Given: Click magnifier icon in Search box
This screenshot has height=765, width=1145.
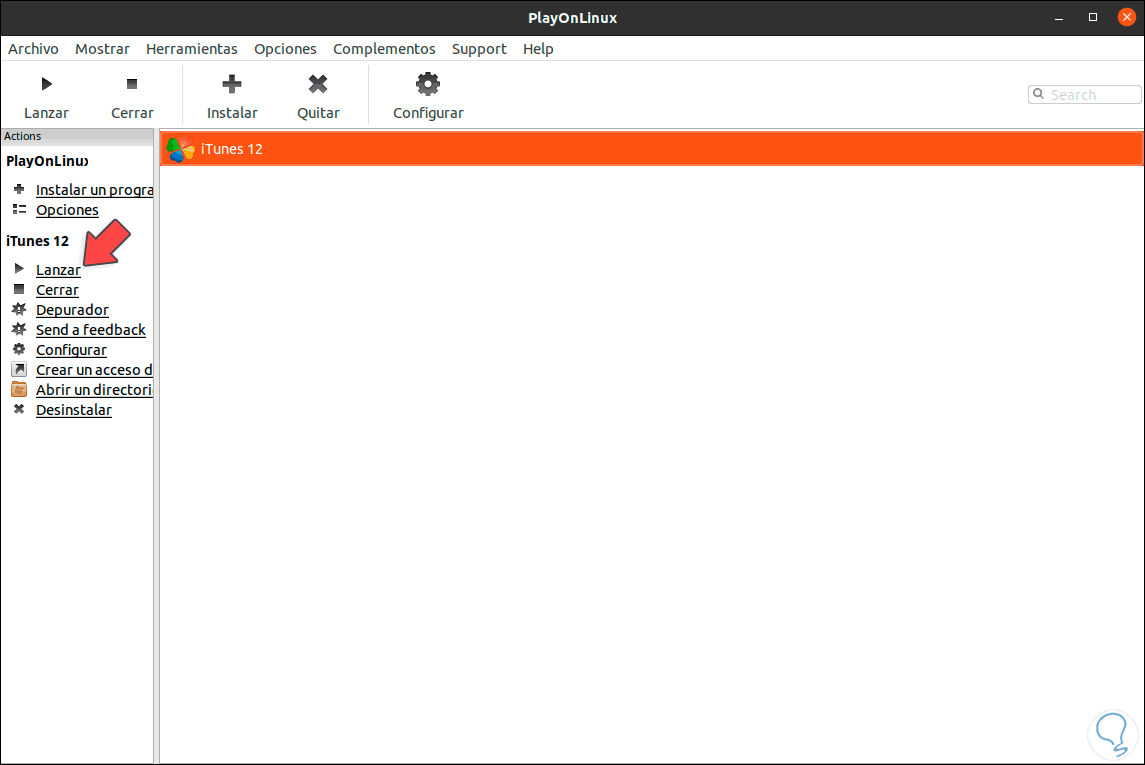Looking at the screenshot, I should point(1038,94).
